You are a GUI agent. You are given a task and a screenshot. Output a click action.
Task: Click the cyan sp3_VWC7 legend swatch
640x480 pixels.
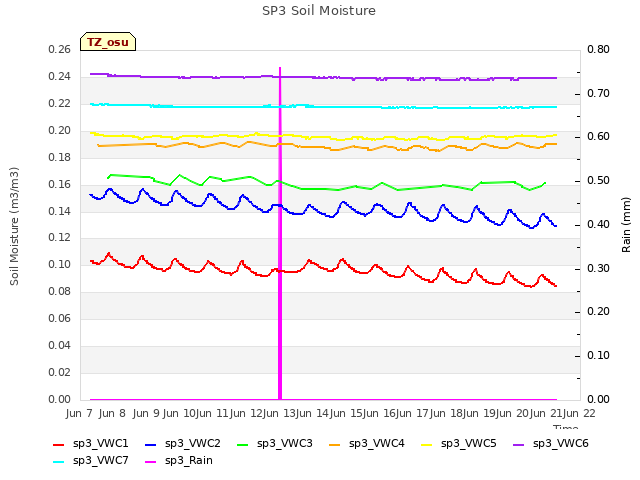(x=59, y=462)
